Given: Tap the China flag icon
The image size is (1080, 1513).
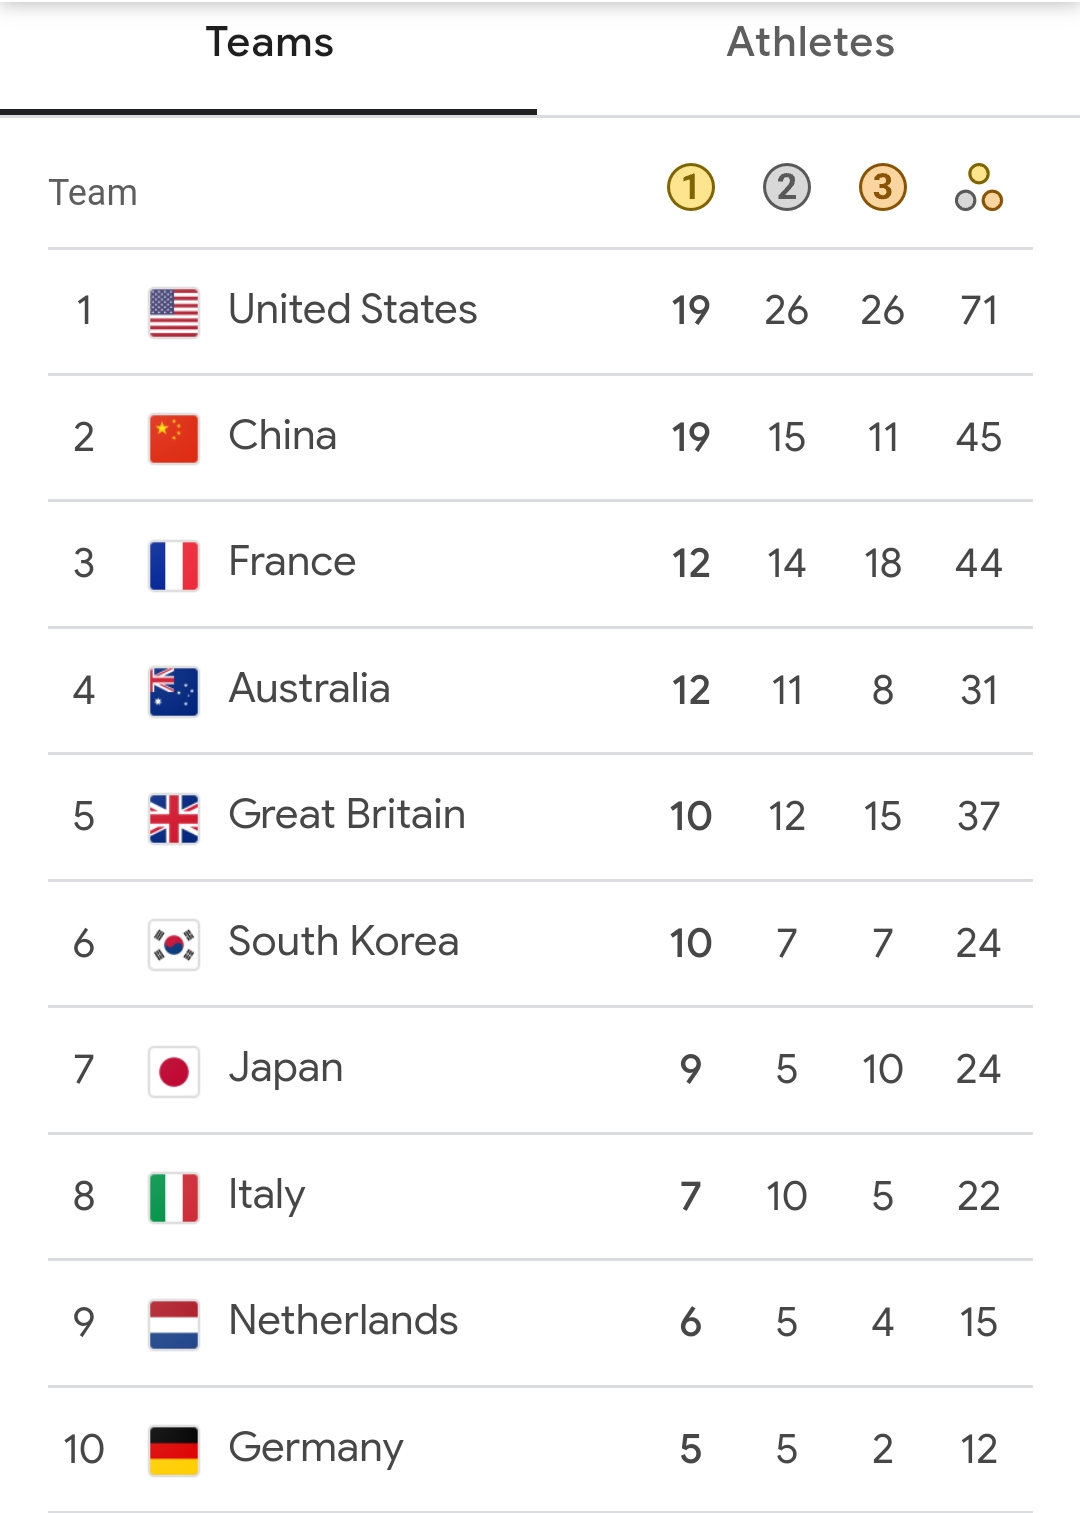Looking at the screenshot, I should pyautogui.click(x=174, y=438).
